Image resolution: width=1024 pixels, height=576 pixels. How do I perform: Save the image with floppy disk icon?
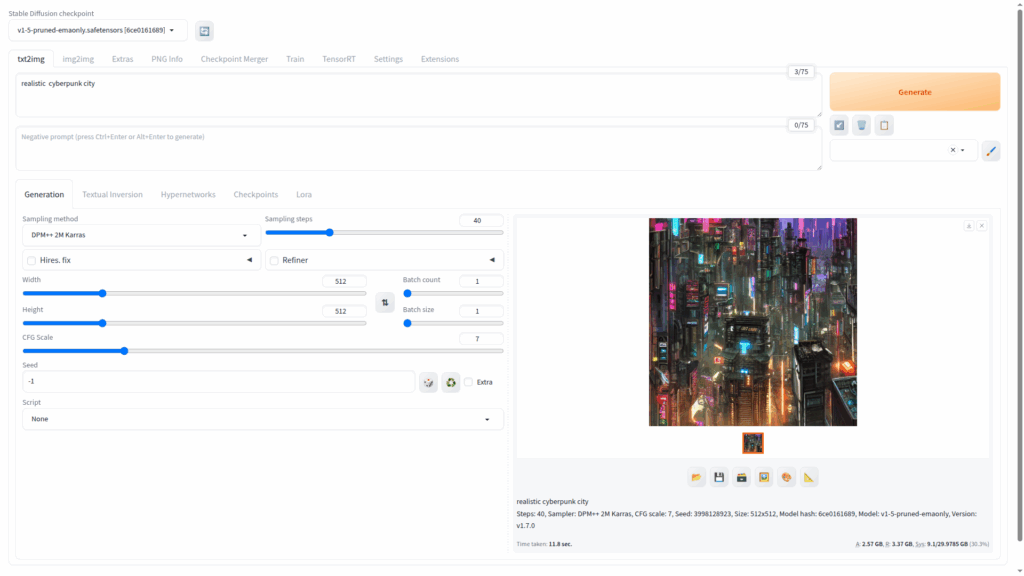[x=719, y=477]
